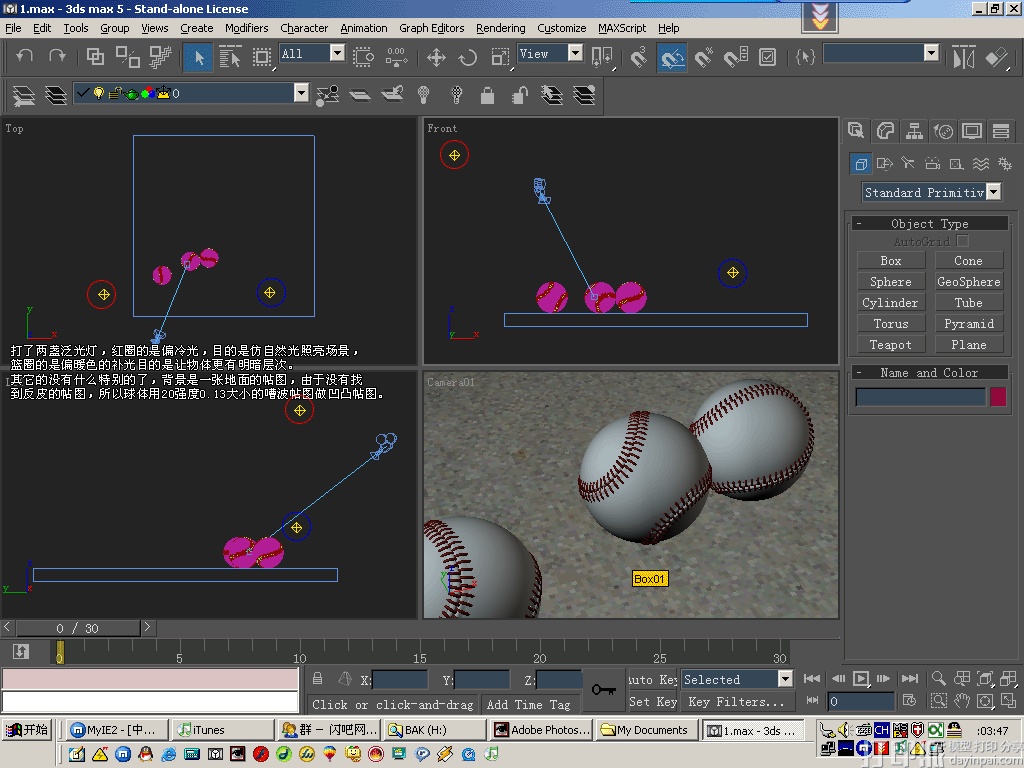Select the Select Object arrow tool
The image size is (1024, 768).
coord(198,57)
